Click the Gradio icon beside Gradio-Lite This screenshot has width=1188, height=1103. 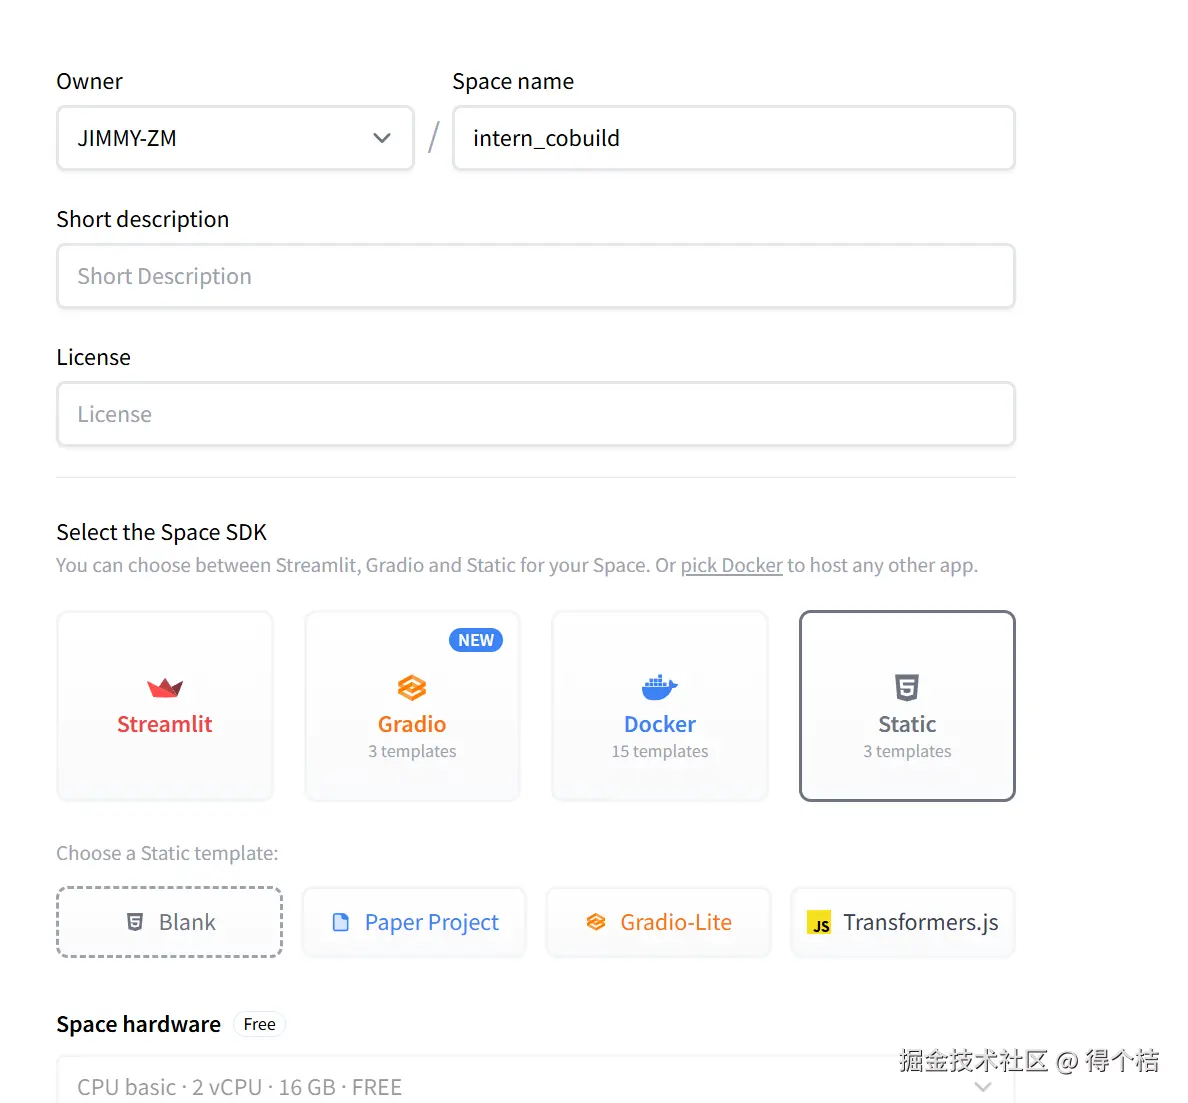click(596, 922)
